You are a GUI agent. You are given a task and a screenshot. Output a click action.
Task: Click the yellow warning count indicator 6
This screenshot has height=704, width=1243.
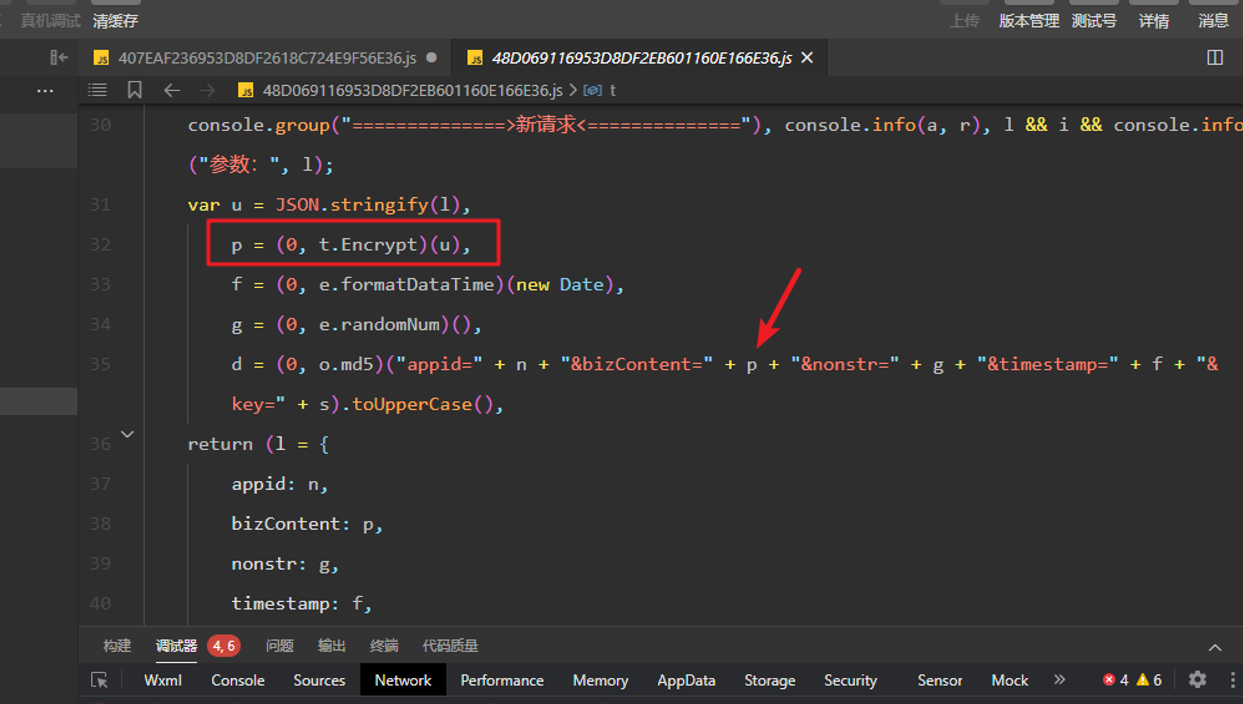(x=1149, y=680)
